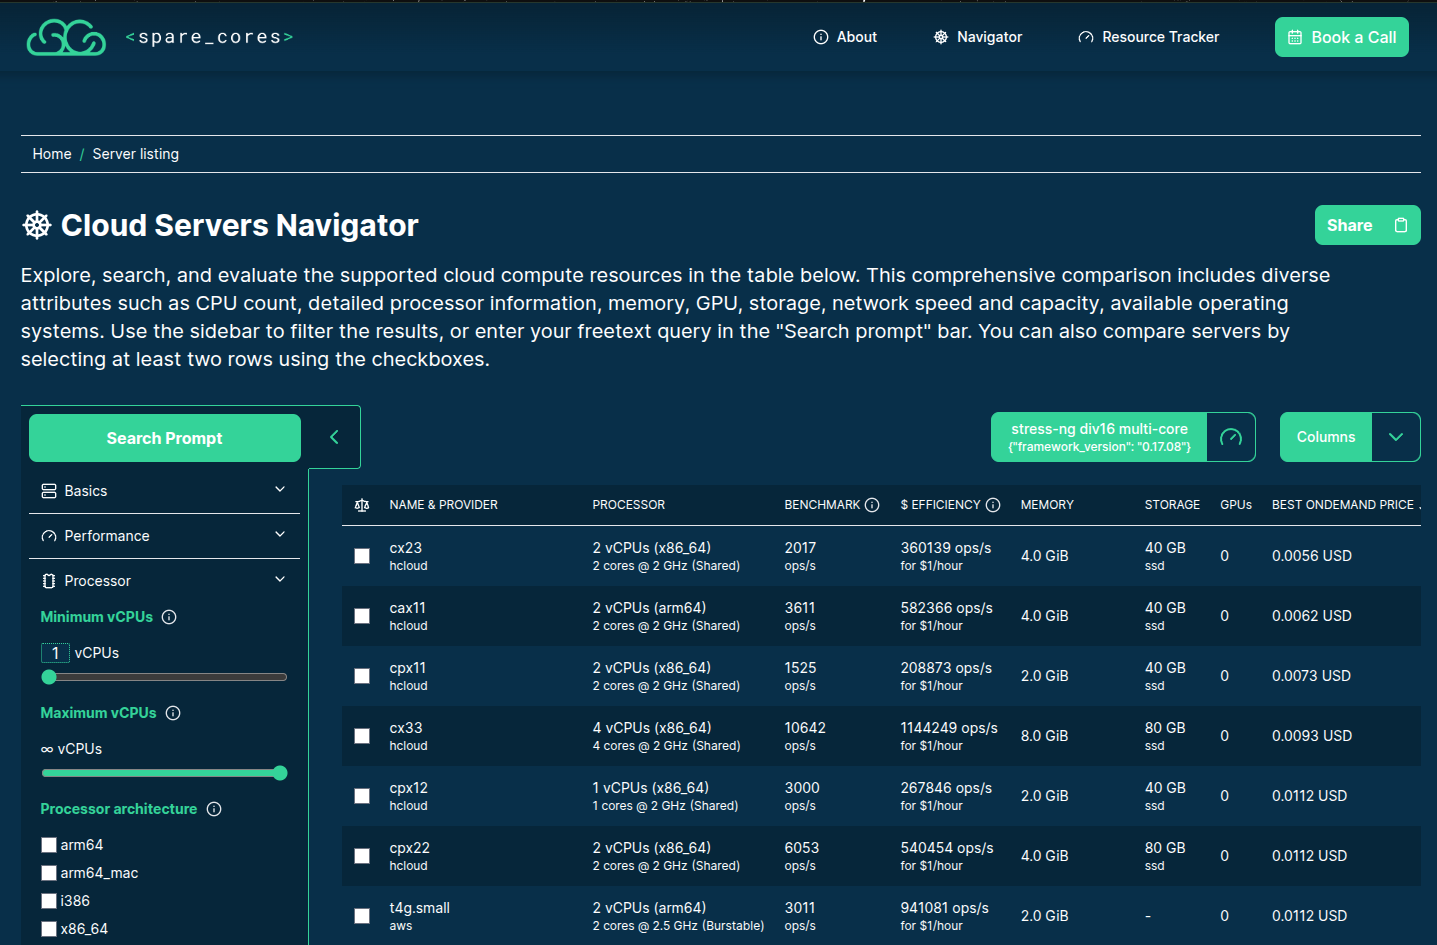1437x945 pixels.
Task: Open the Columns dropdown
Action: 1396,437
